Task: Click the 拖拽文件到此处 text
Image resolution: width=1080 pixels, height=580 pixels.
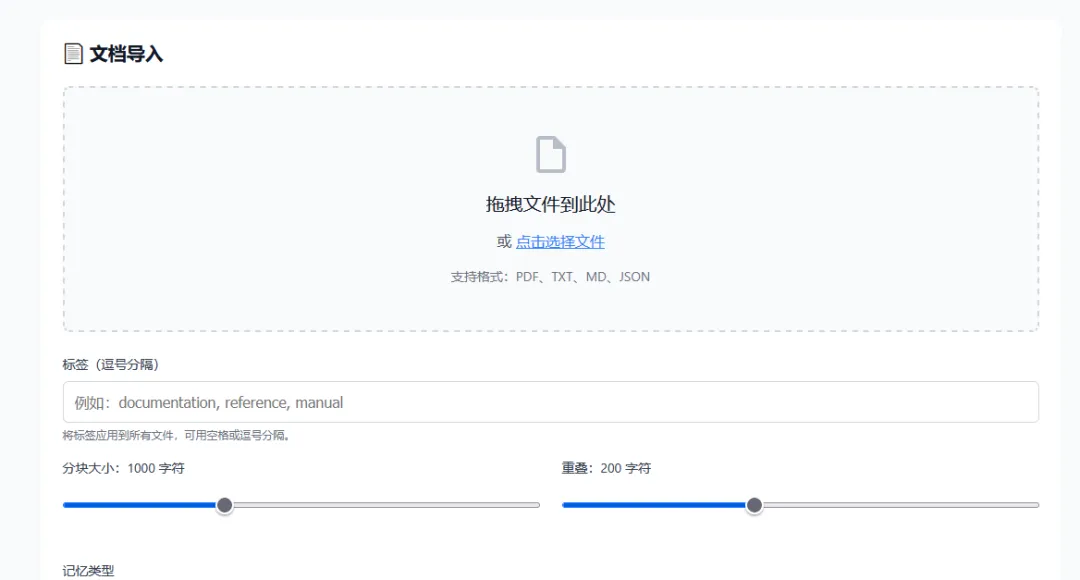Action: [x=550, y=205]
